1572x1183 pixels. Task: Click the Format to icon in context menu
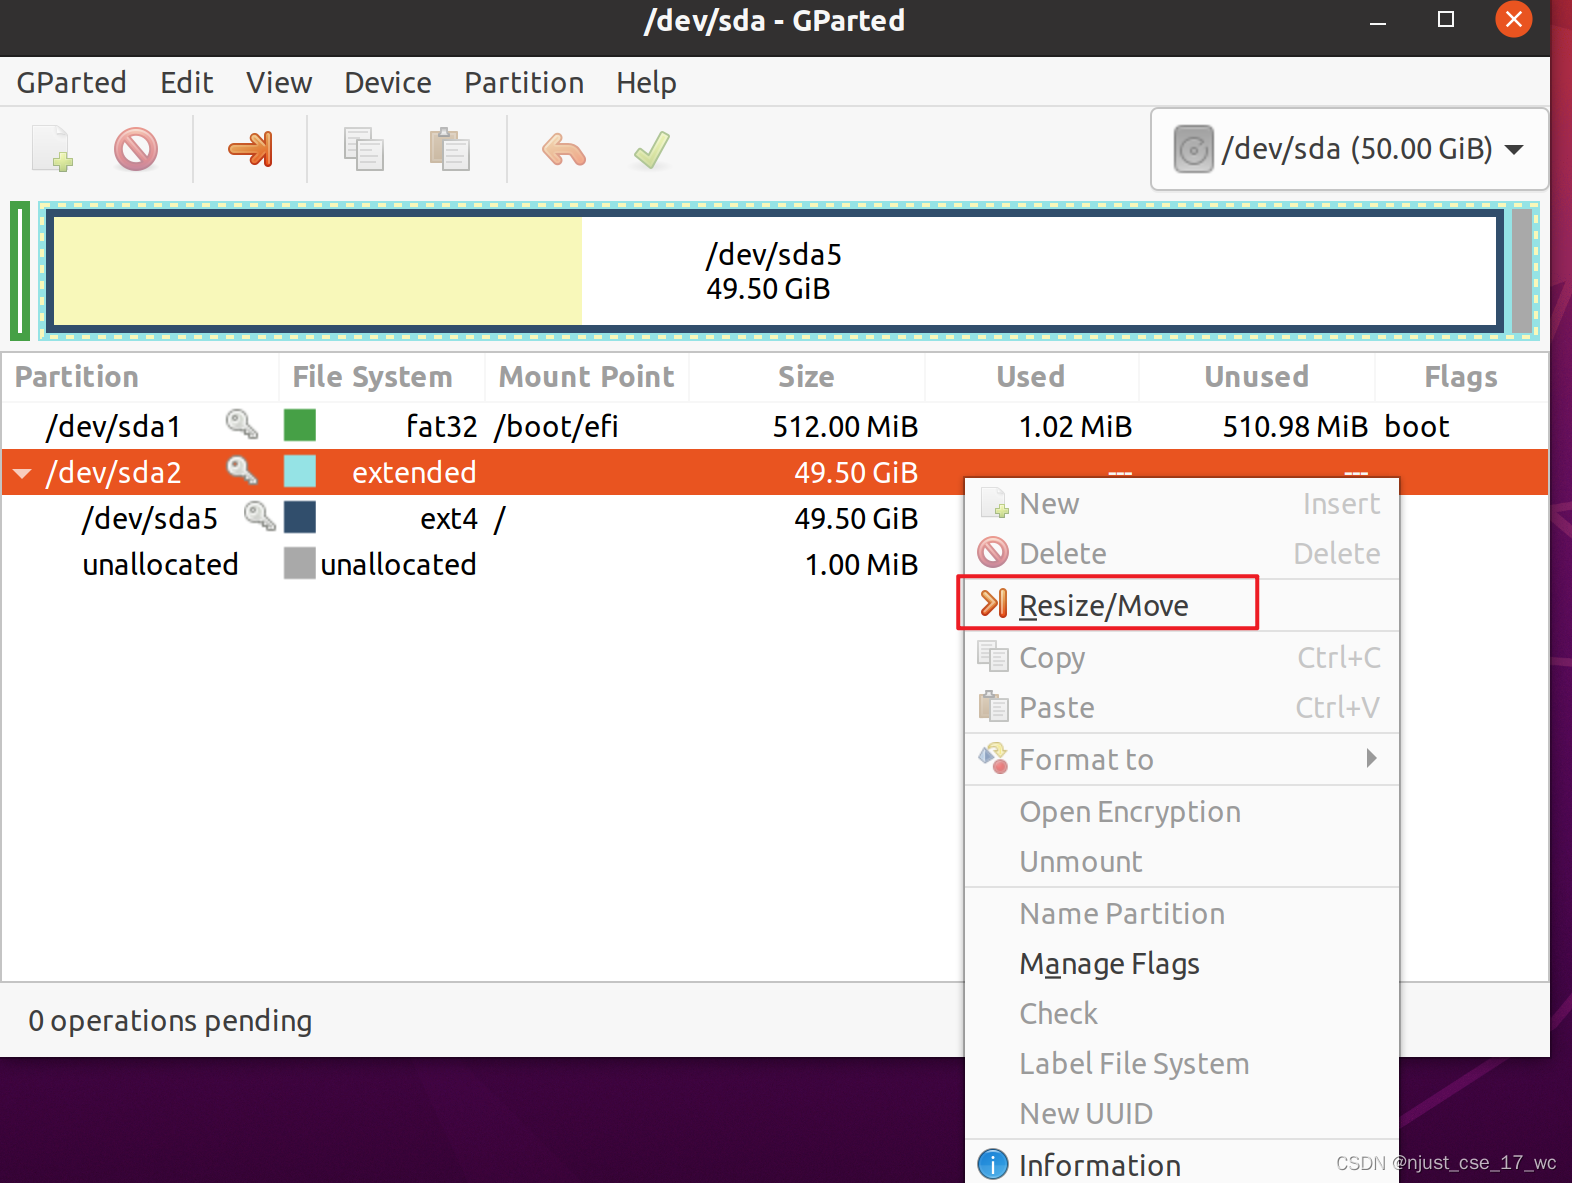[993, 758]
